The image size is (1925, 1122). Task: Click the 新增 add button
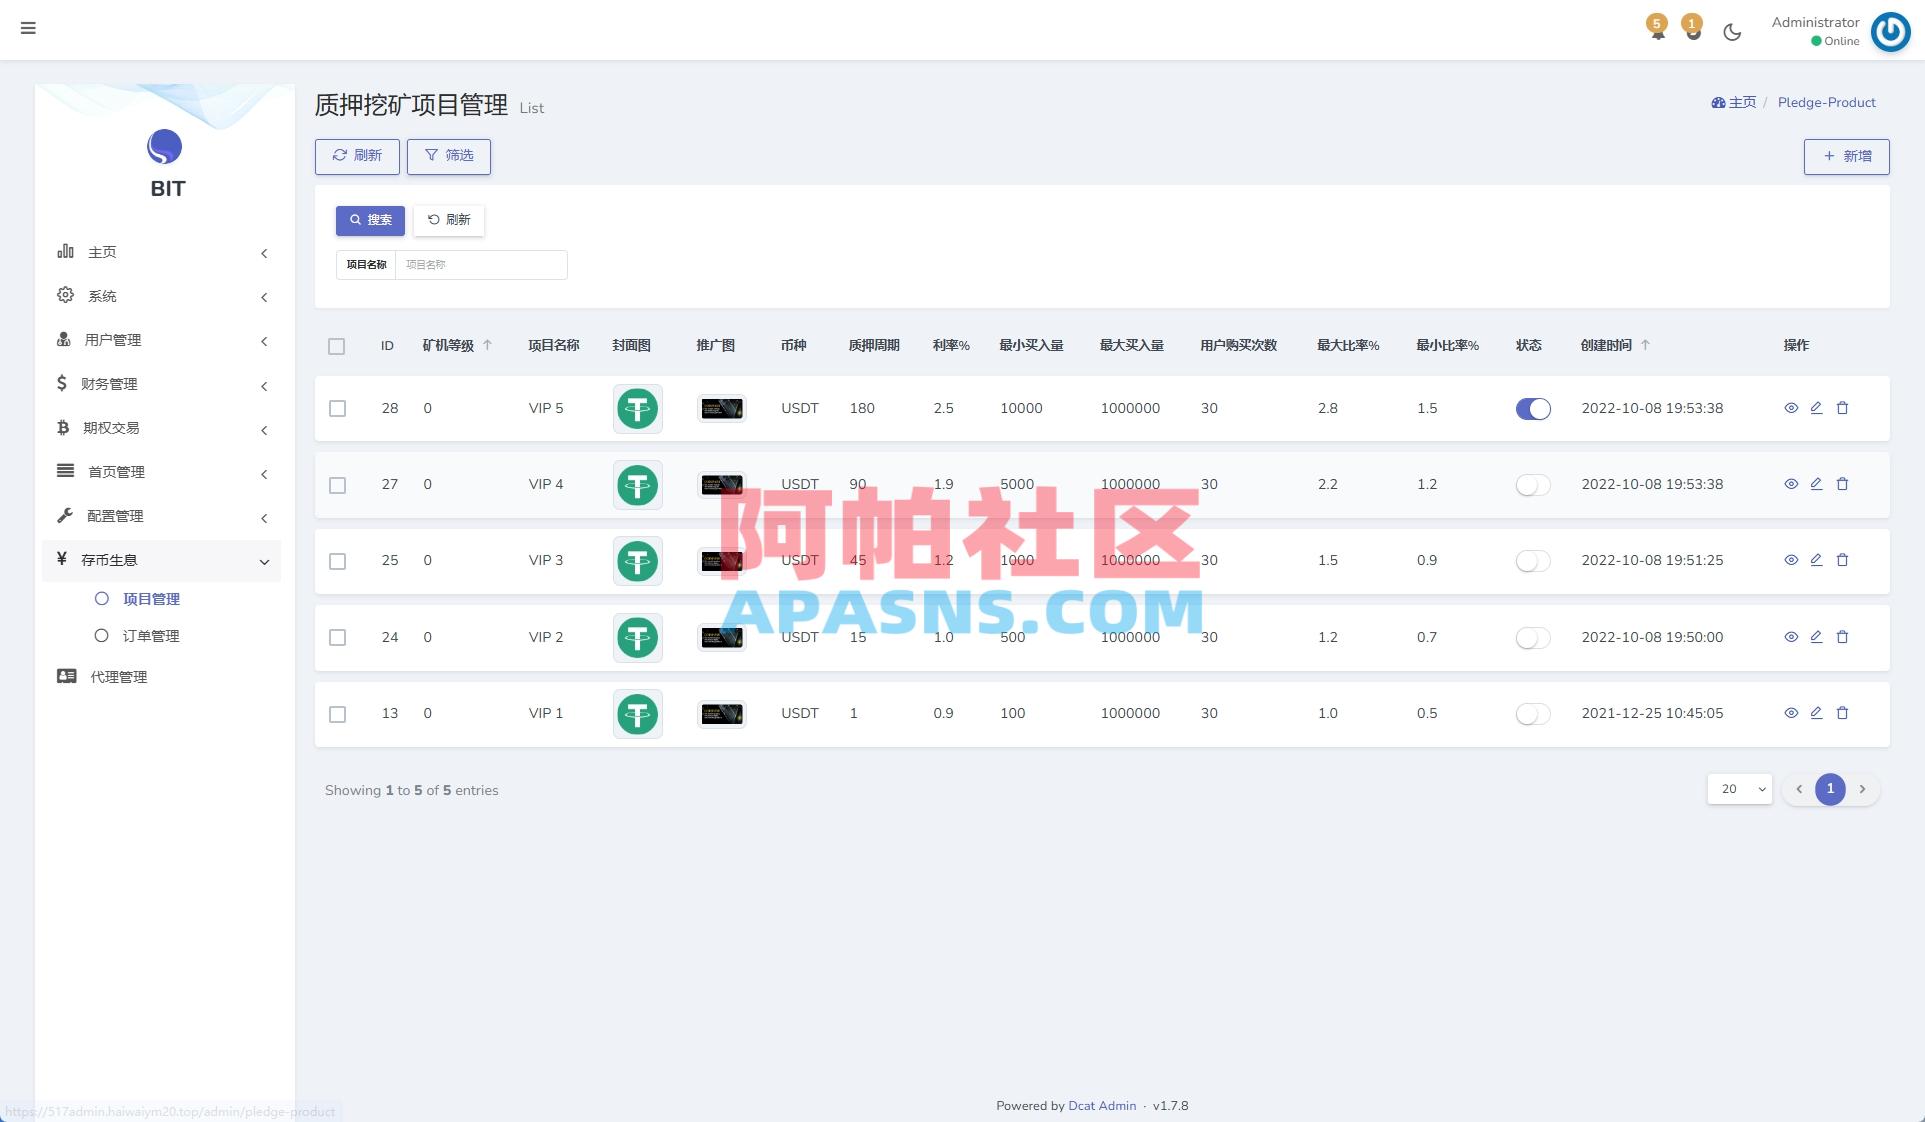(x=1846, y=157)
